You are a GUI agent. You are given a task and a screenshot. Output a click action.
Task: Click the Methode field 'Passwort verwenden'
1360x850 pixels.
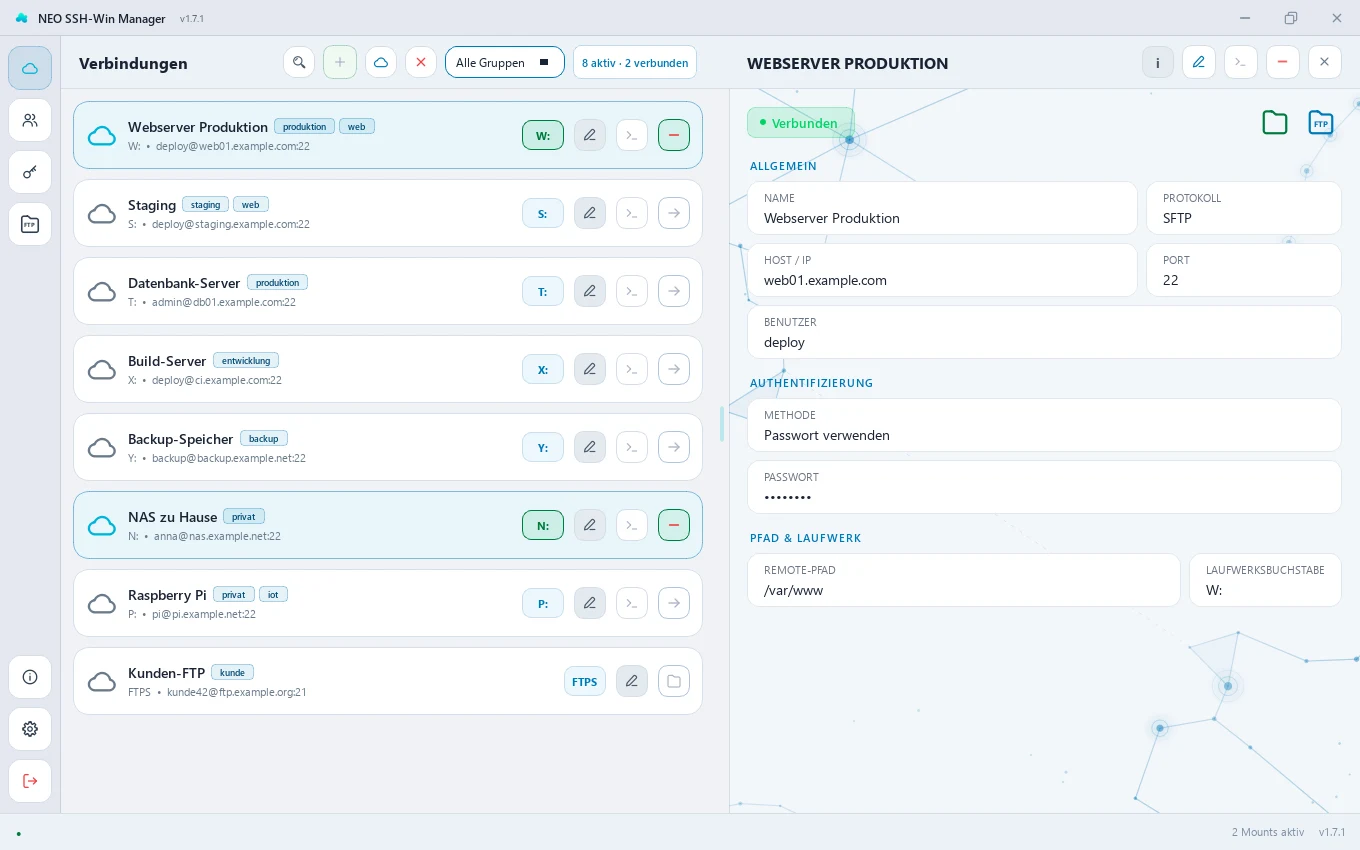1044,425
